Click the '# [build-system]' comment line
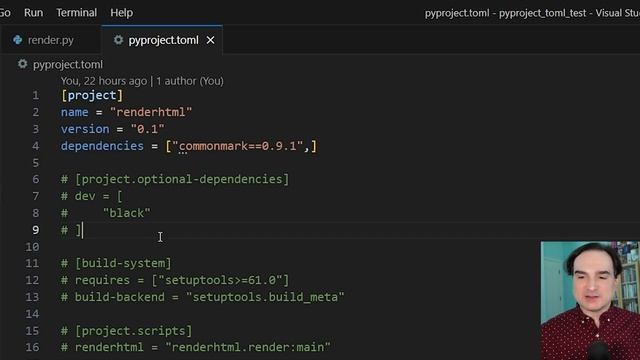 pyautogui.click(x=116, y=263)
